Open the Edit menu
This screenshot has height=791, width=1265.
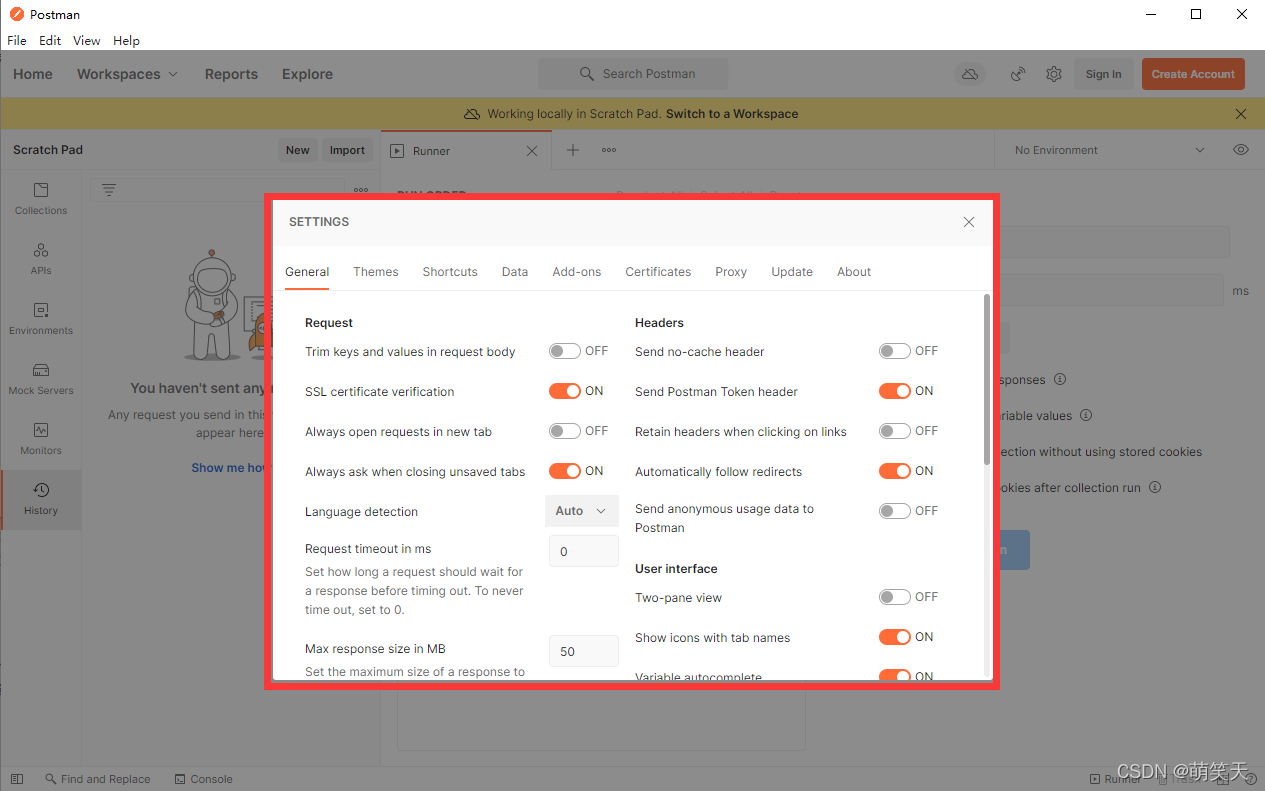[50, 41]
